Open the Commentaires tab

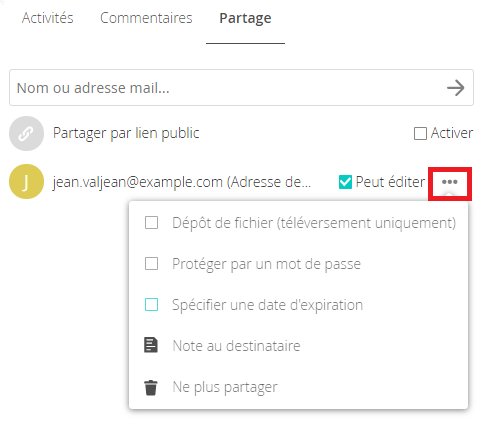[146, 18]
